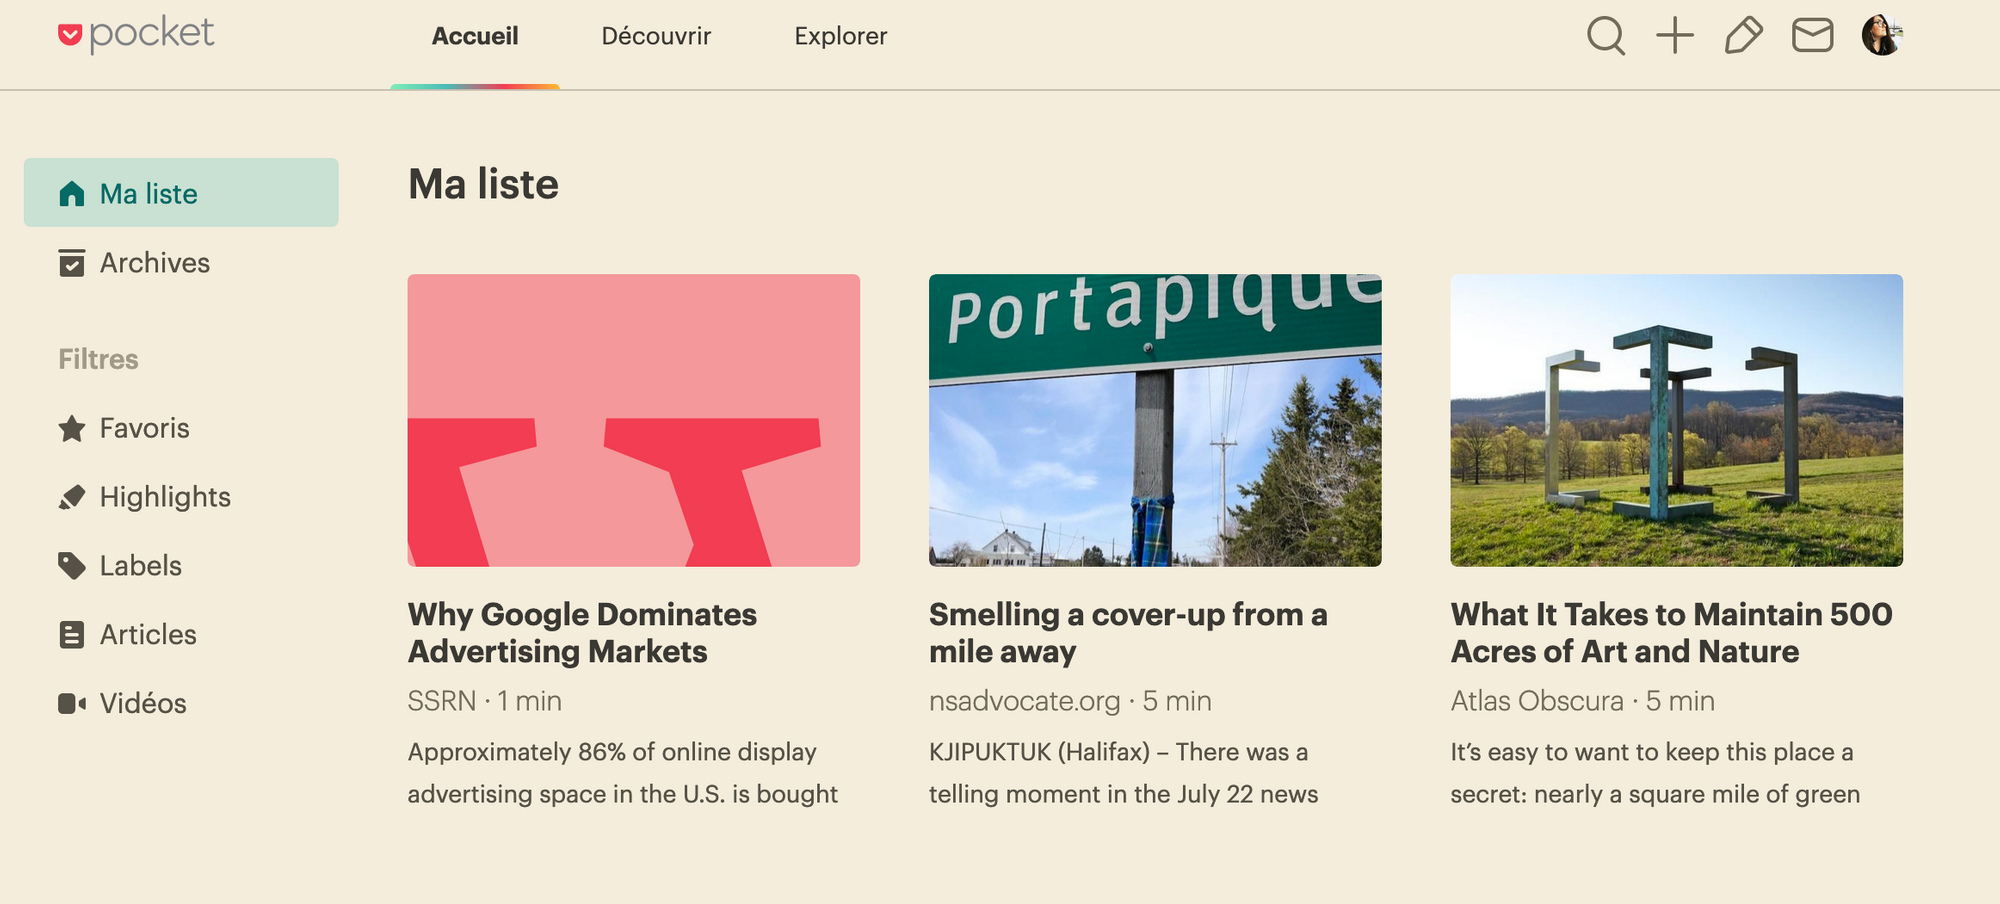Filter by the Articles label
The height and width of the screenshot is (904, 2000).
click(x=148, y=635)
